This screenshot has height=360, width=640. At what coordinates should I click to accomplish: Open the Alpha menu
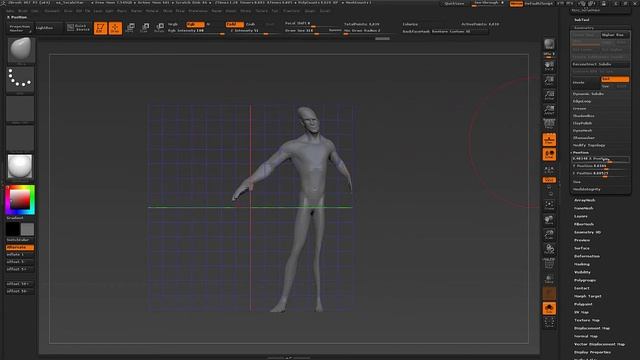pos(10,11)
